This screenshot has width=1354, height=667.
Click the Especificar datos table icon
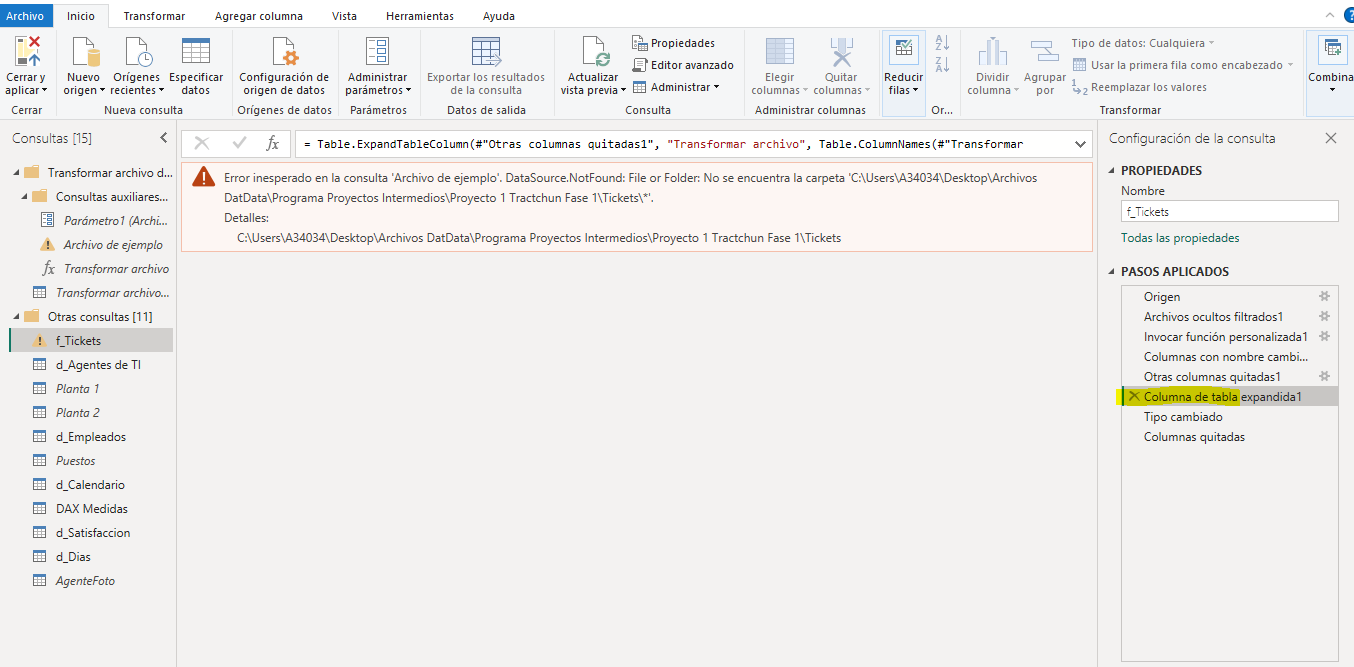(x=196, y=52)
